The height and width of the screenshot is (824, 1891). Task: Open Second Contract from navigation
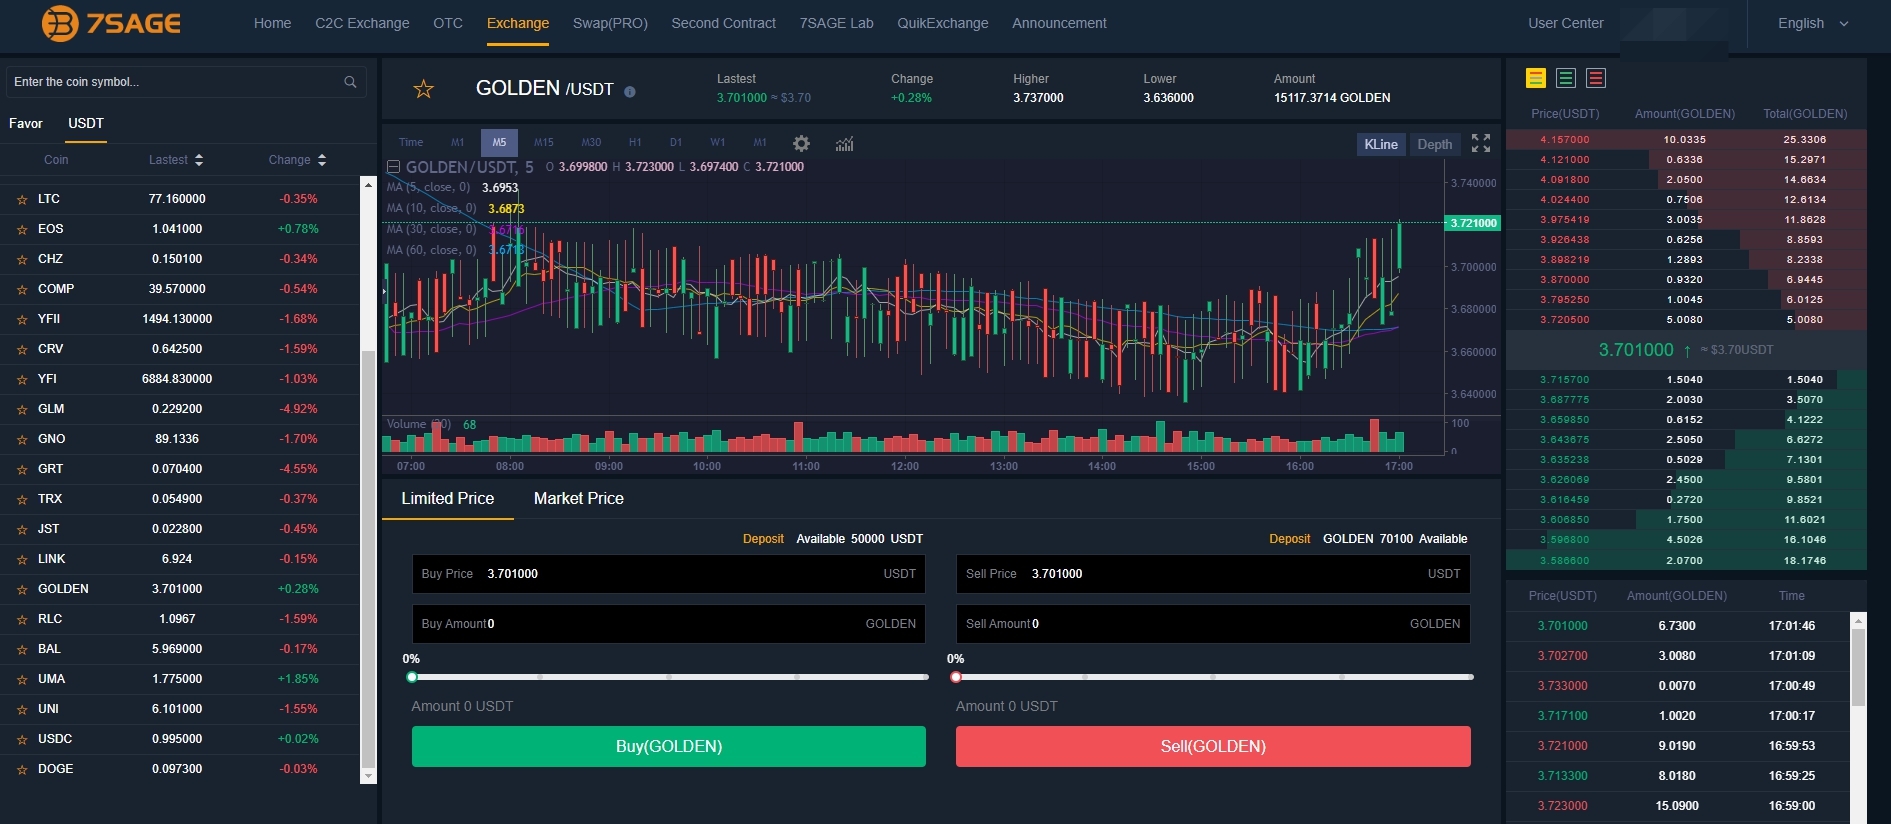click(723, 23)
